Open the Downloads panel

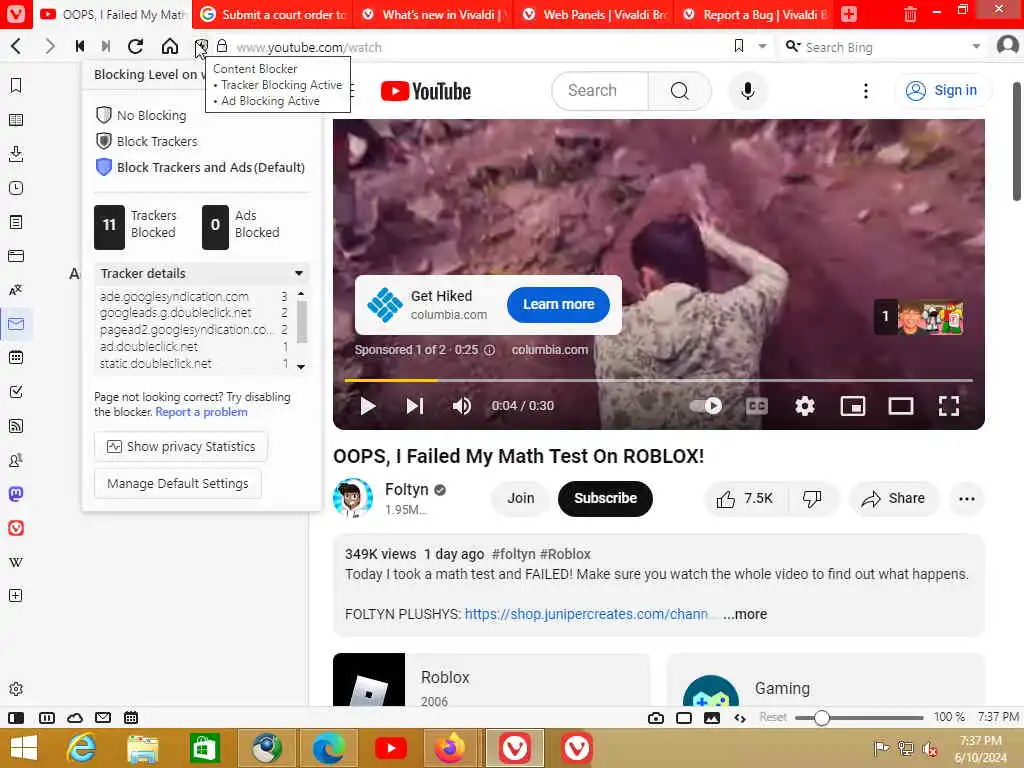point(16,154)
